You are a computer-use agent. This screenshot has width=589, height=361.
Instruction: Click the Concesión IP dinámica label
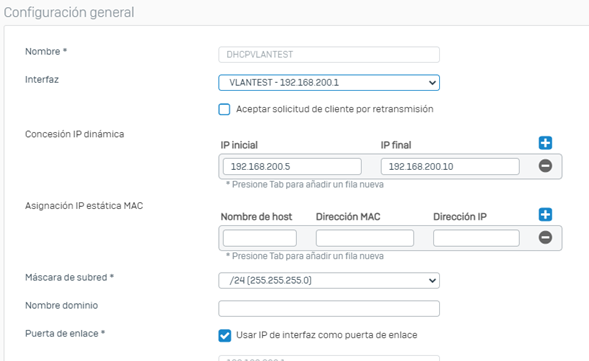74,134
